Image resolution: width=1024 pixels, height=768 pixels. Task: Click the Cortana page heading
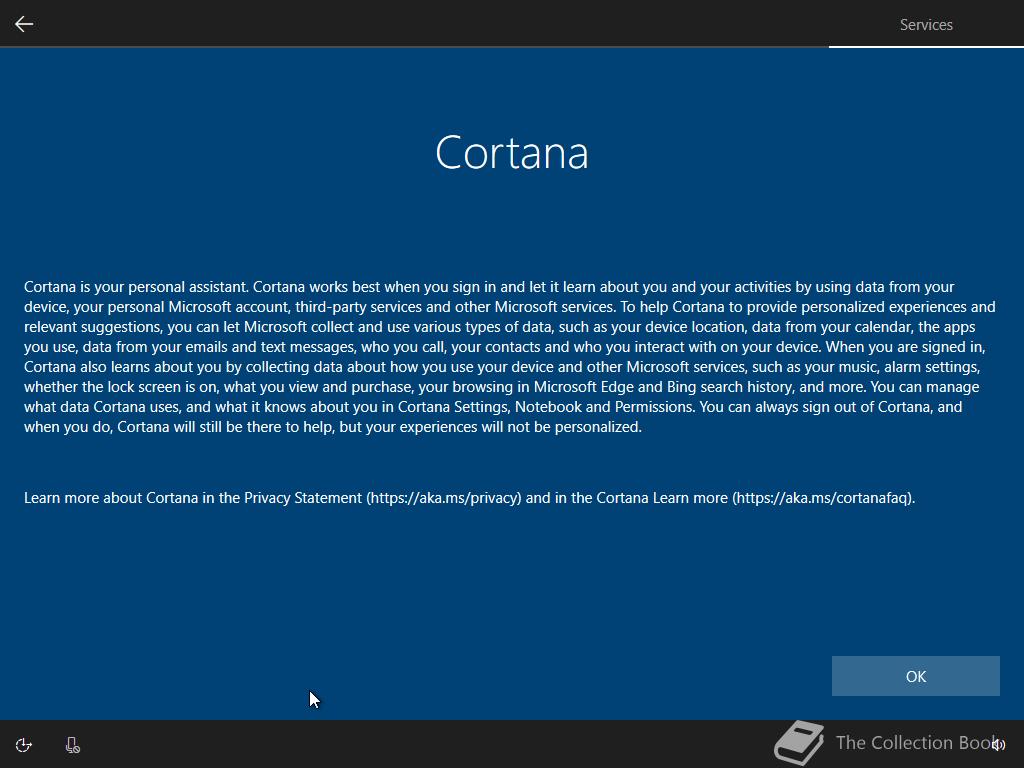512,153
